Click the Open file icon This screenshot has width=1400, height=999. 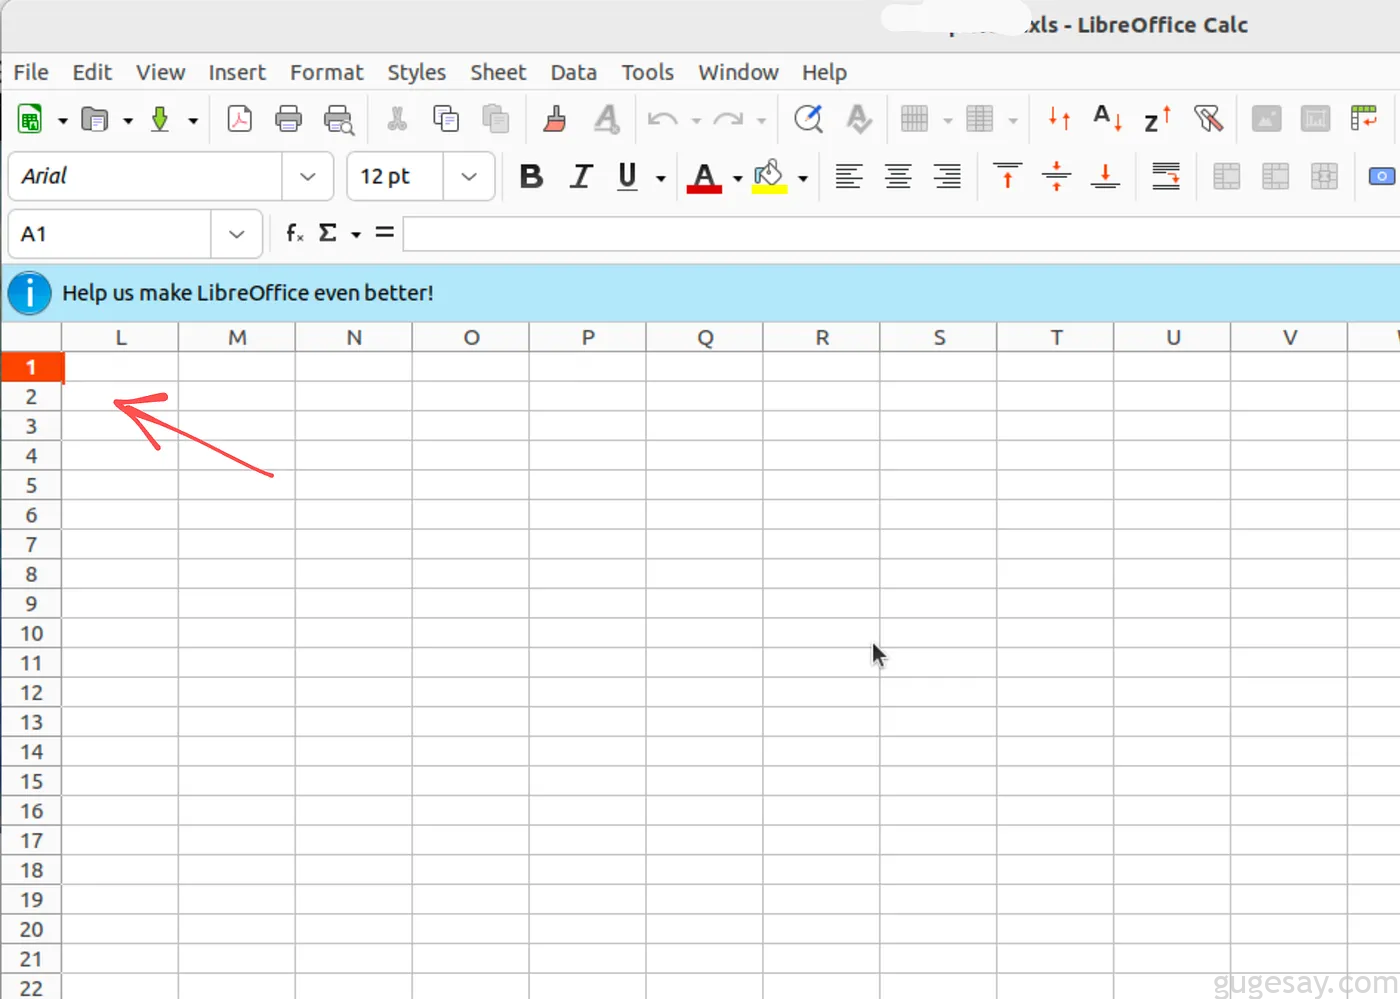95,120
